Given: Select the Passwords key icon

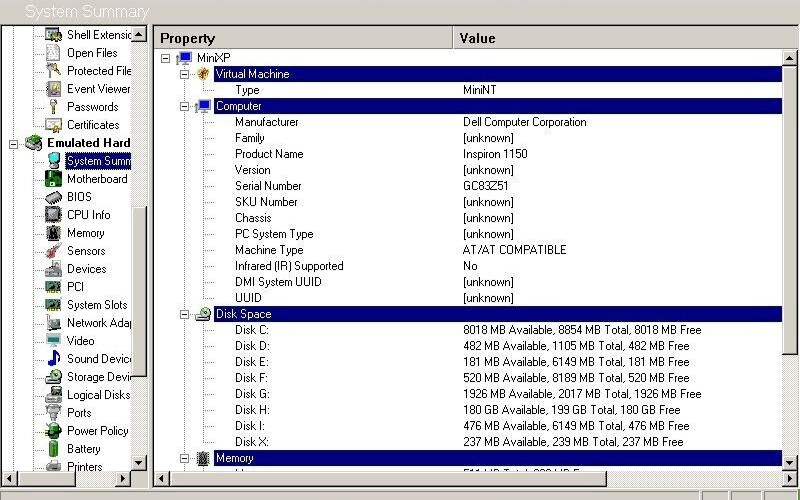Looking at the screenshot, I should (x=53, y=107).
